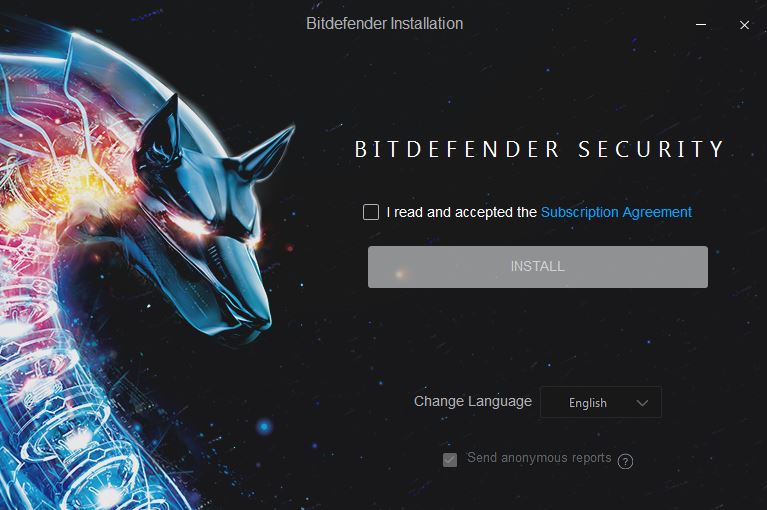Click the 'I read and accepted the' text
The image size is (767, 510).
tap(461, 212)
